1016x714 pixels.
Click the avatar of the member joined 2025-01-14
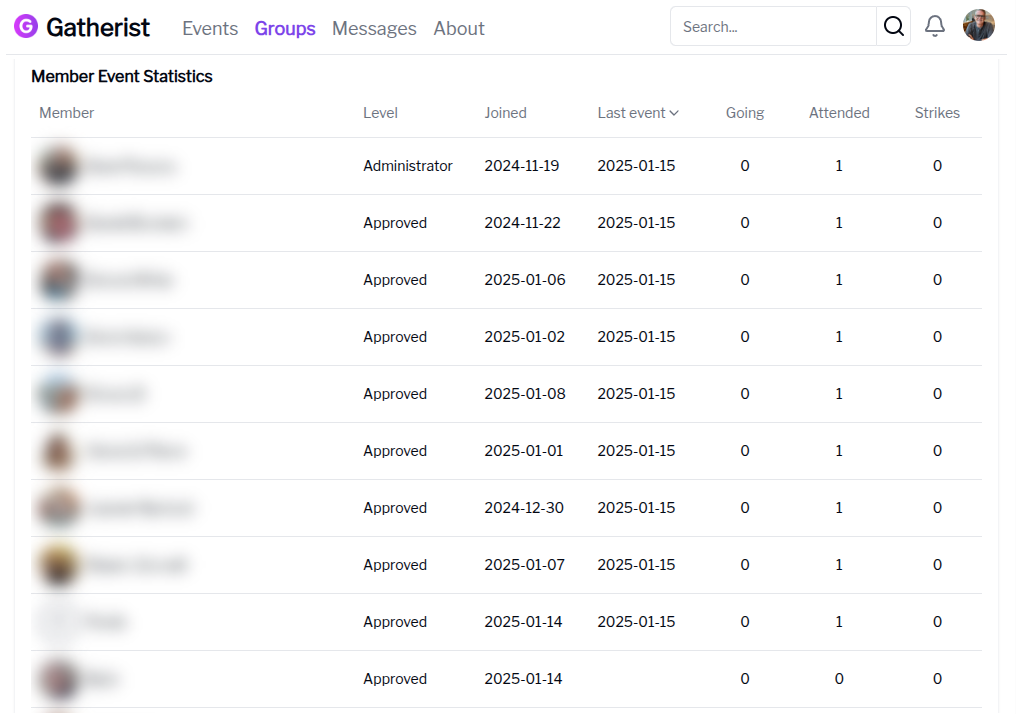[x=58, y=621]
